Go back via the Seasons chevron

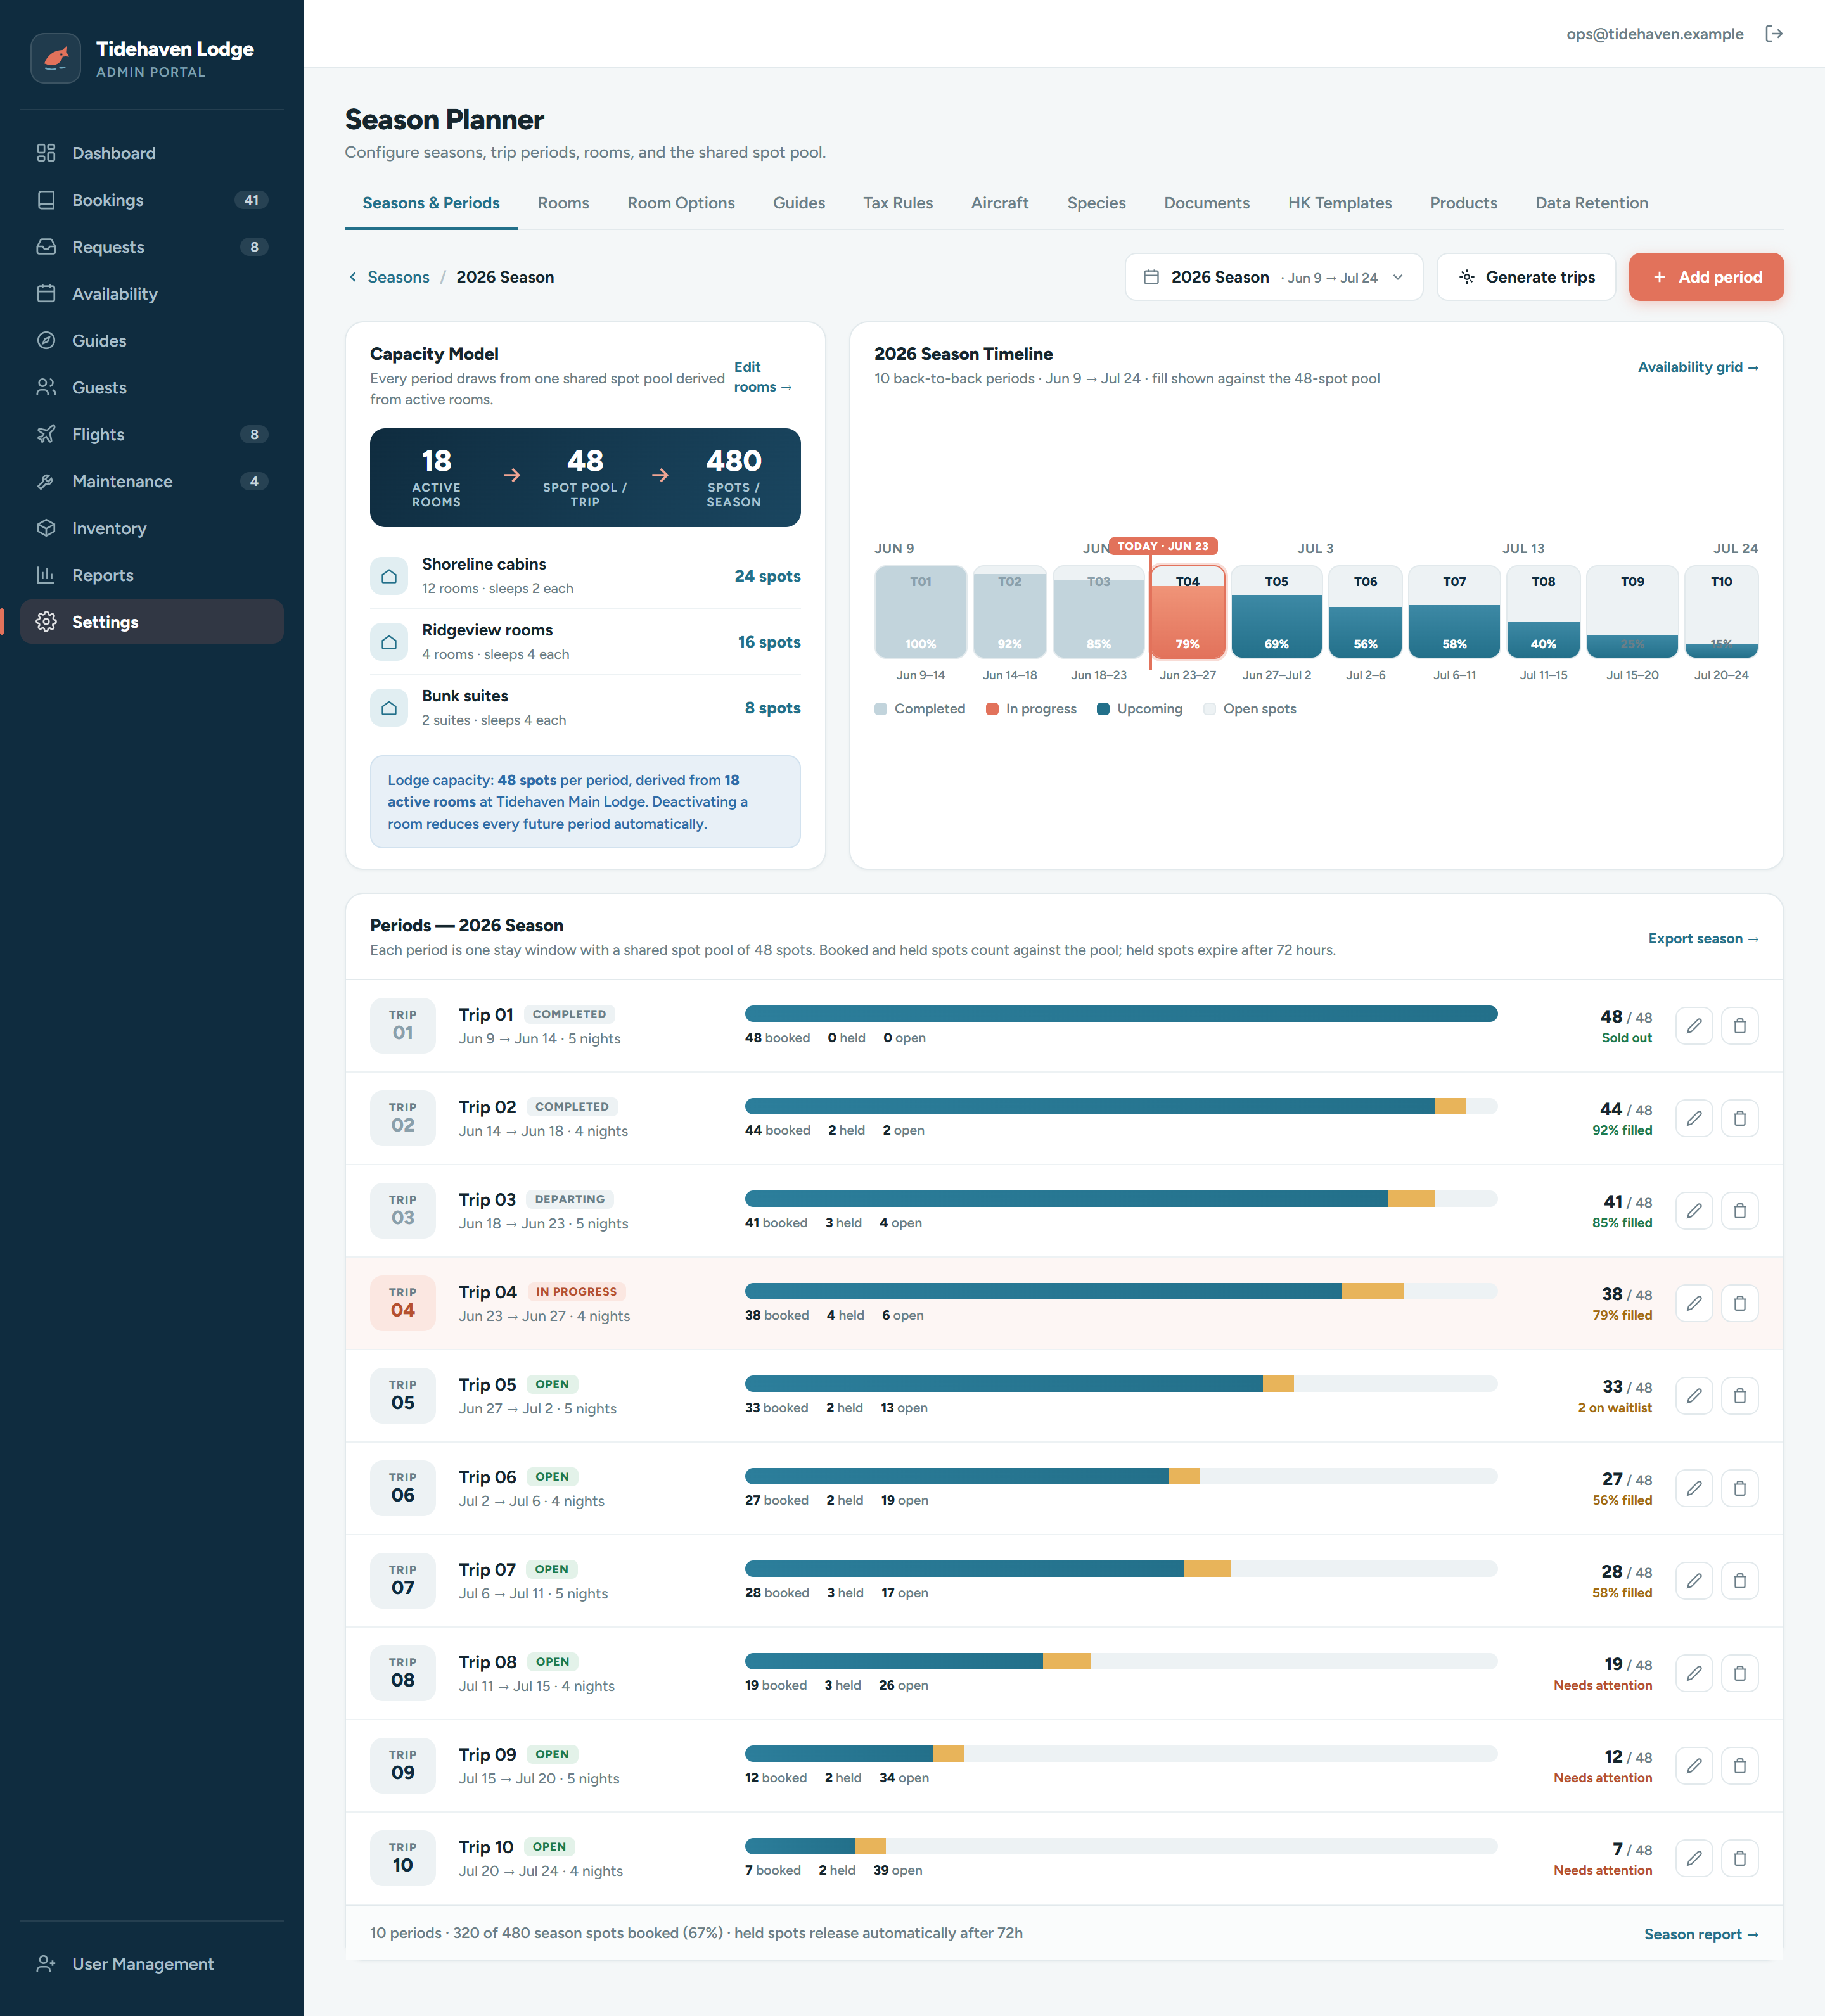(353, 277)
